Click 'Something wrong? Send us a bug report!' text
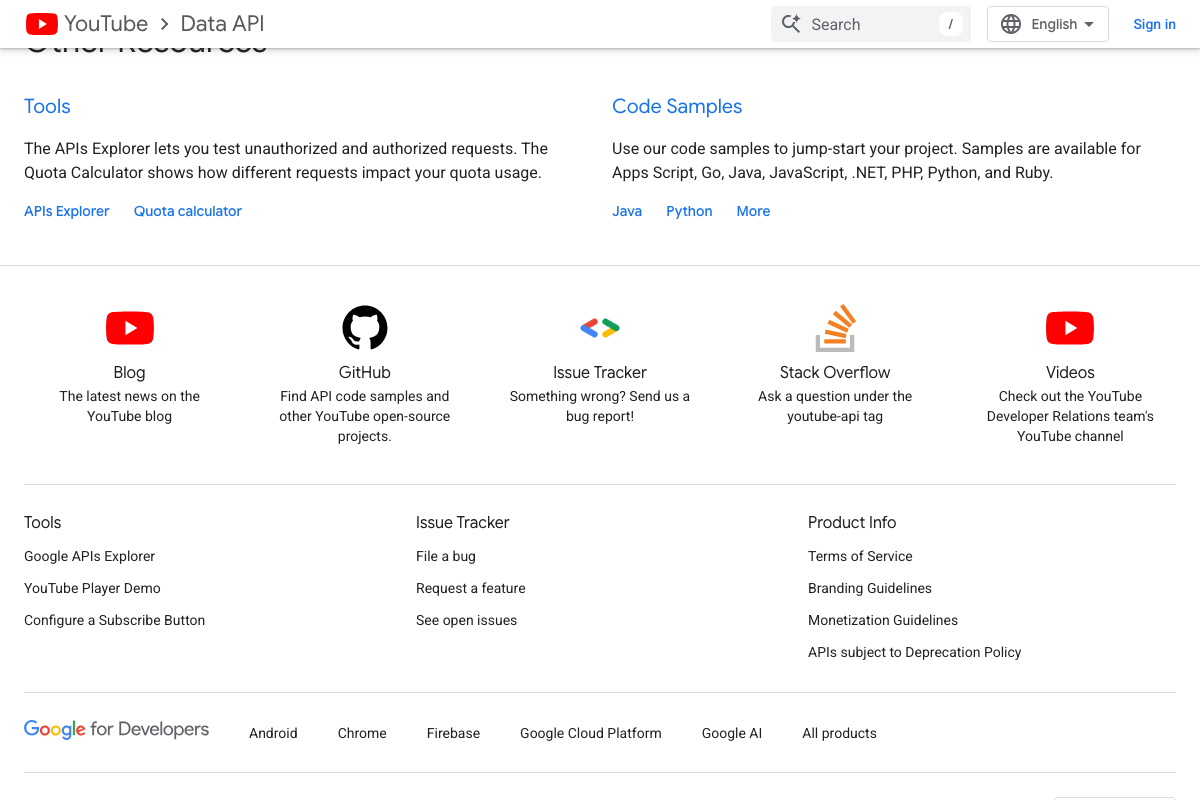Screen dimensions: 1200x800 click(x=600, y=406)
